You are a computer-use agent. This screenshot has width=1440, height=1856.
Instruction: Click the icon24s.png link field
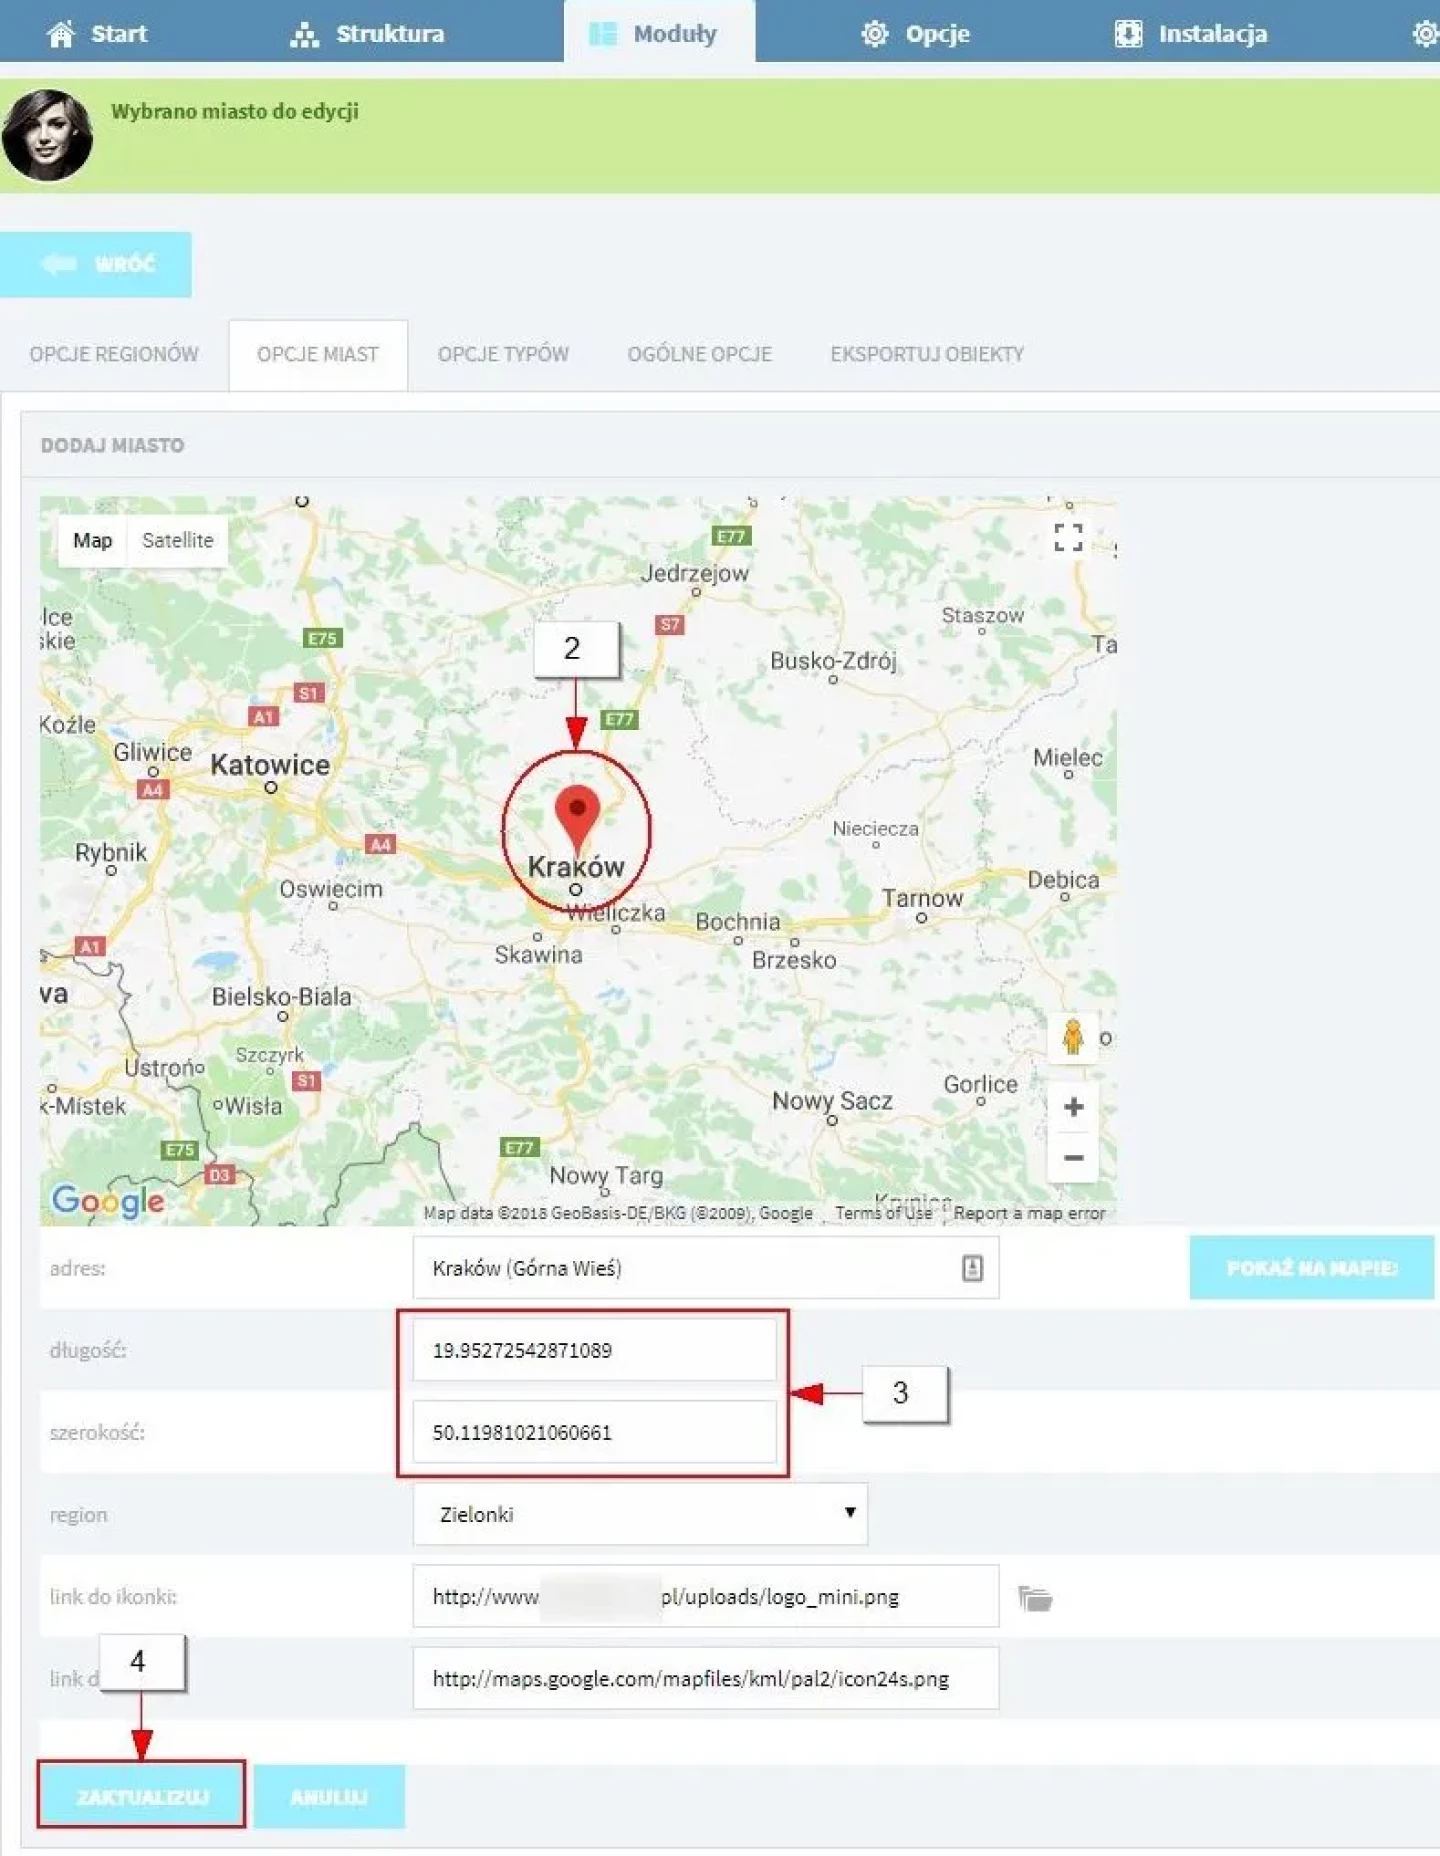coord(705,1678)
